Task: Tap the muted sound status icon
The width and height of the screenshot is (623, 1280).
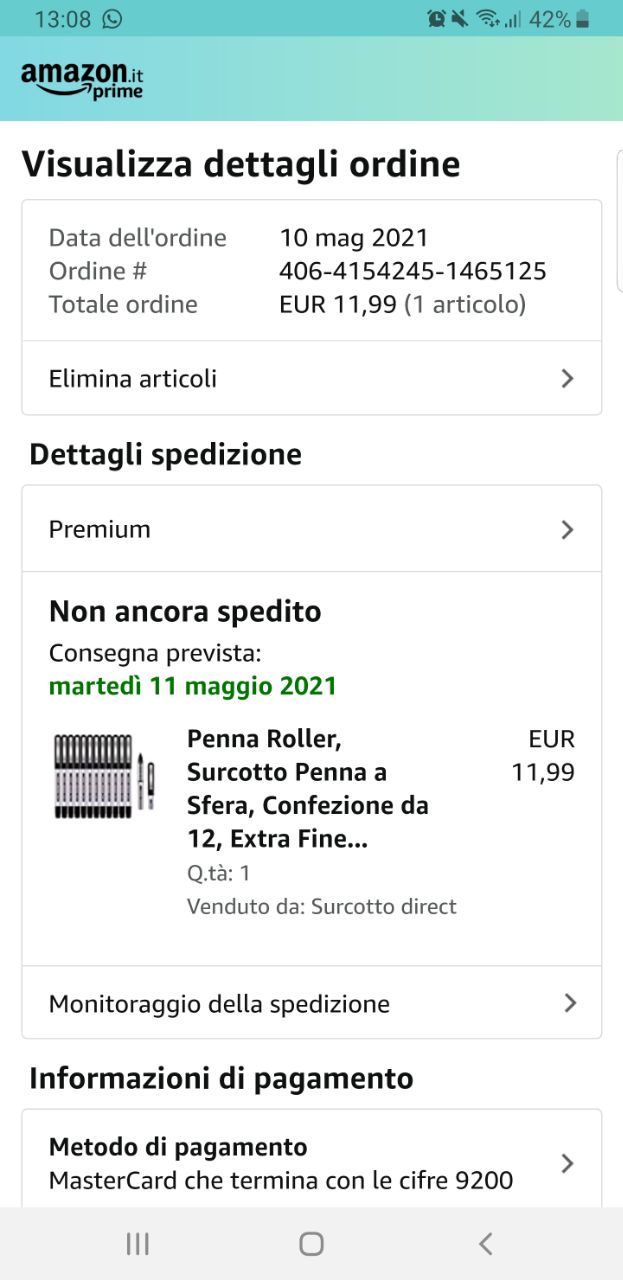Action: (x=460, y=19)
